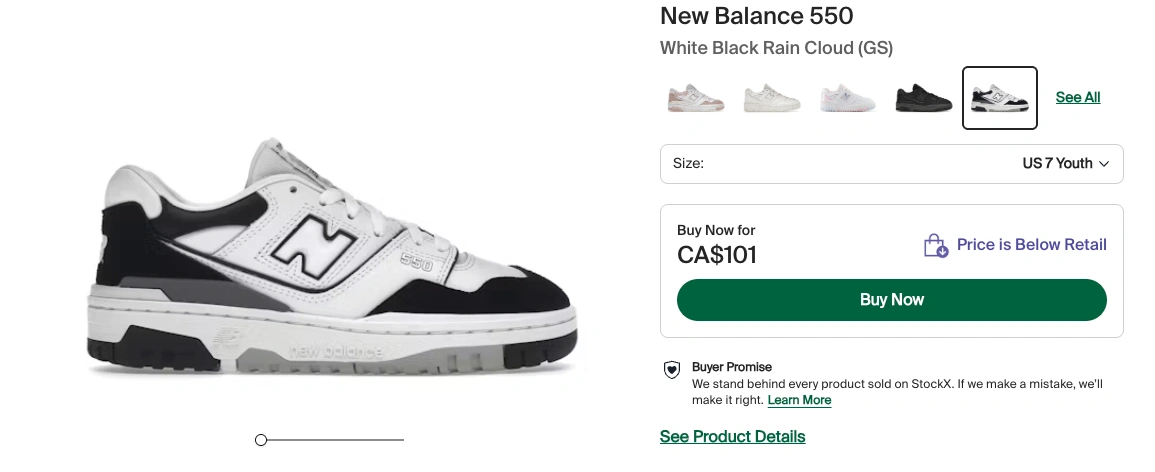Viewport: 1155px width, 472px height.
Task: Select the highlighted white black variant thumbnail
Action: (x=1000, y=98)
